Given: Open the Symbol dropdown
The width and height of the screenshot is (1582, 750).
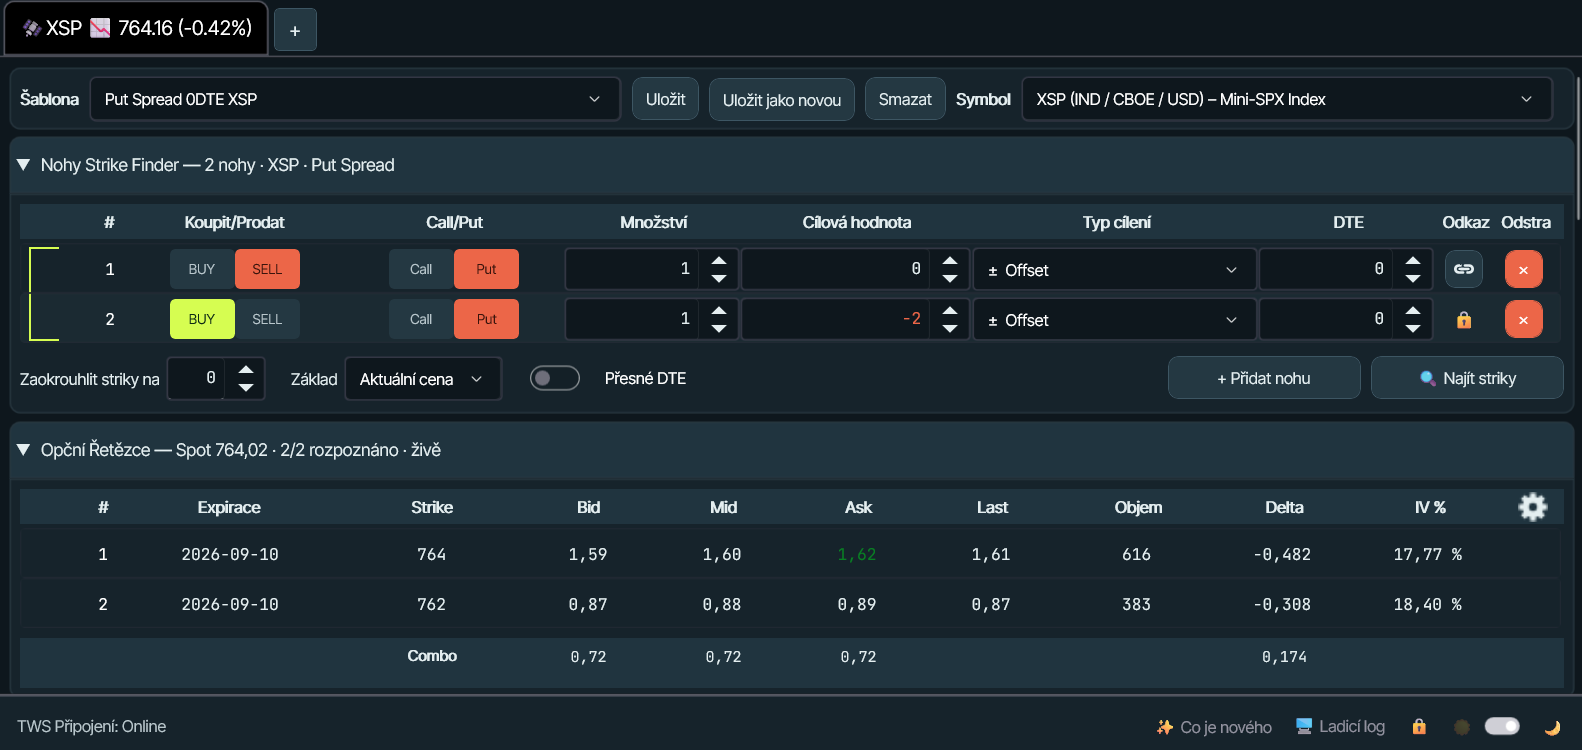Looking at the screenshot, I should coord(1287,99).
